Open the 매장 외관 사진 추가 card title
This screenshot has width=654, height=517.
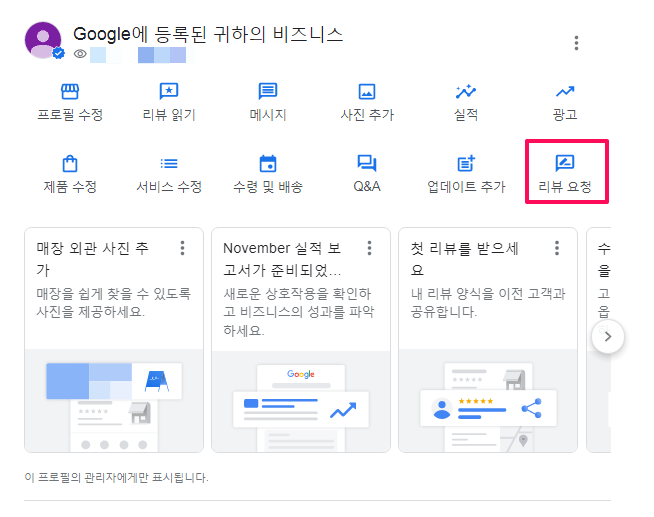point(92,259)
